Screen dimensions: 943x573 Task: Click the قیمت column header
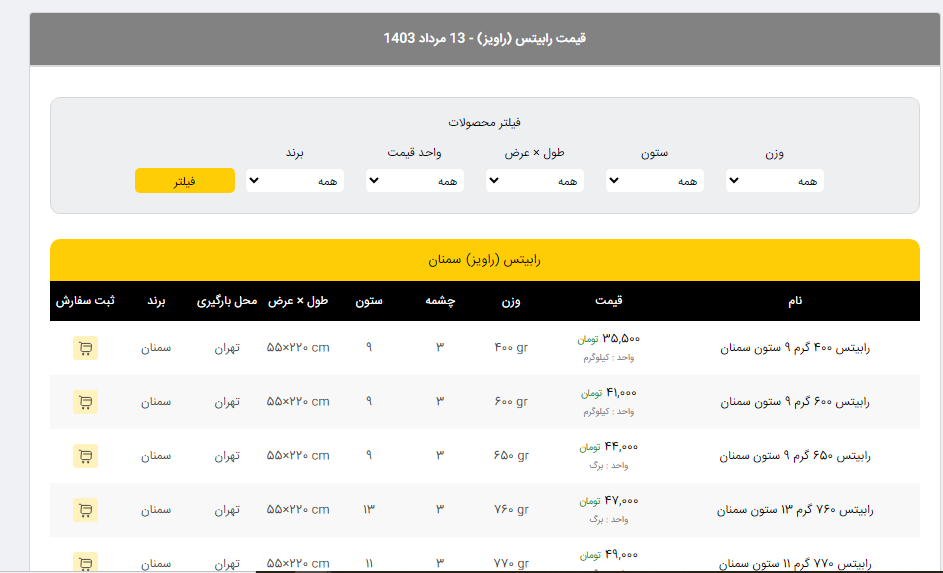(x=608, y=301)
